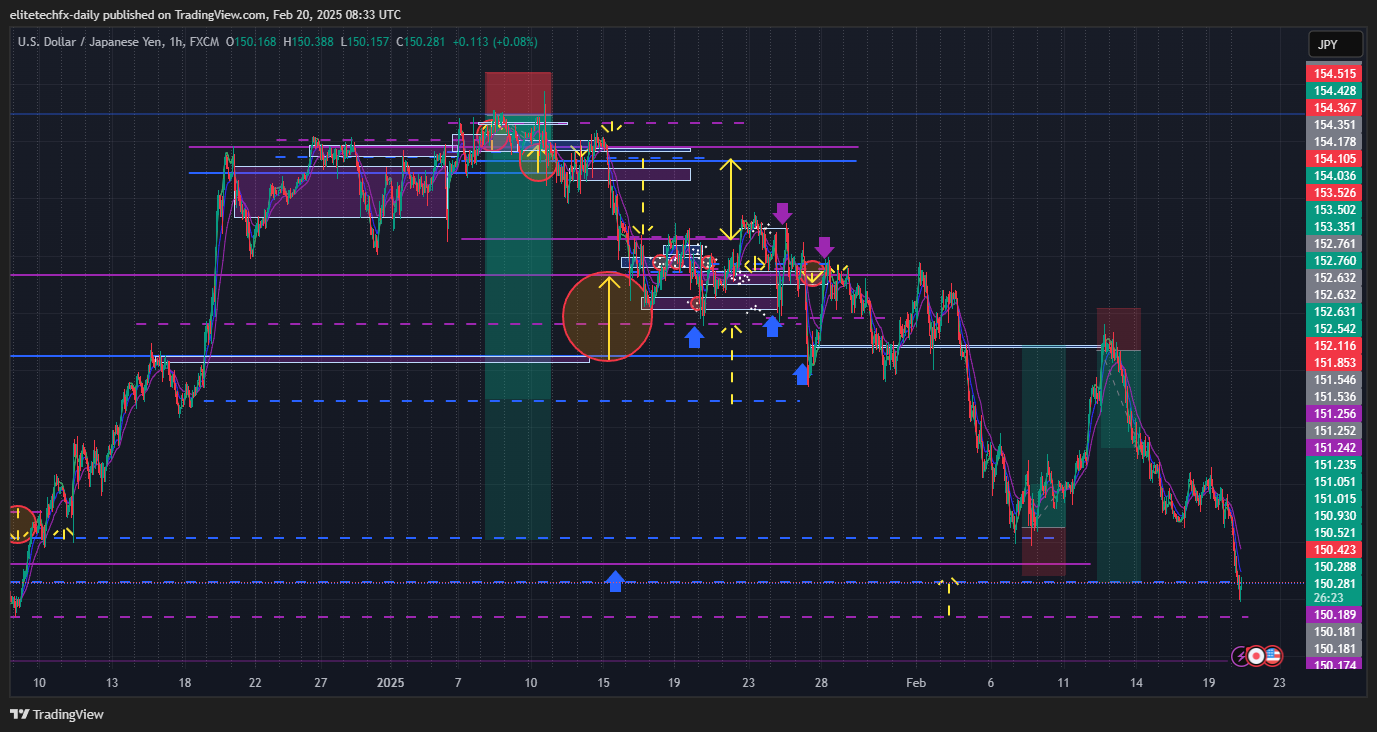The width and height of the screenshot is (1377, 732).
Task: Click the elitetechfx-daily published header text
Action: (x=205, y=15)
